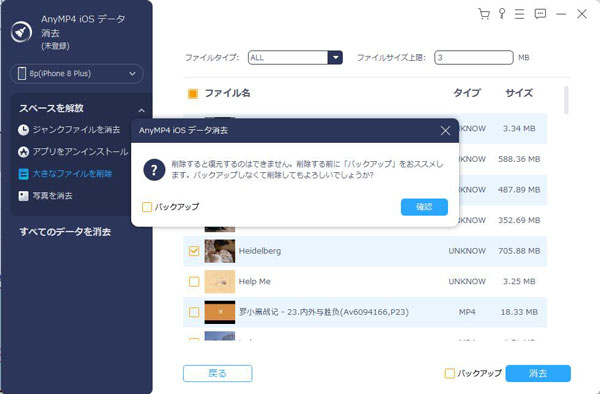600x394 pixels.
Task: Click the app store icon beside アプリをアンインストール
Action: pyautogui.click(x=23, y=152)
